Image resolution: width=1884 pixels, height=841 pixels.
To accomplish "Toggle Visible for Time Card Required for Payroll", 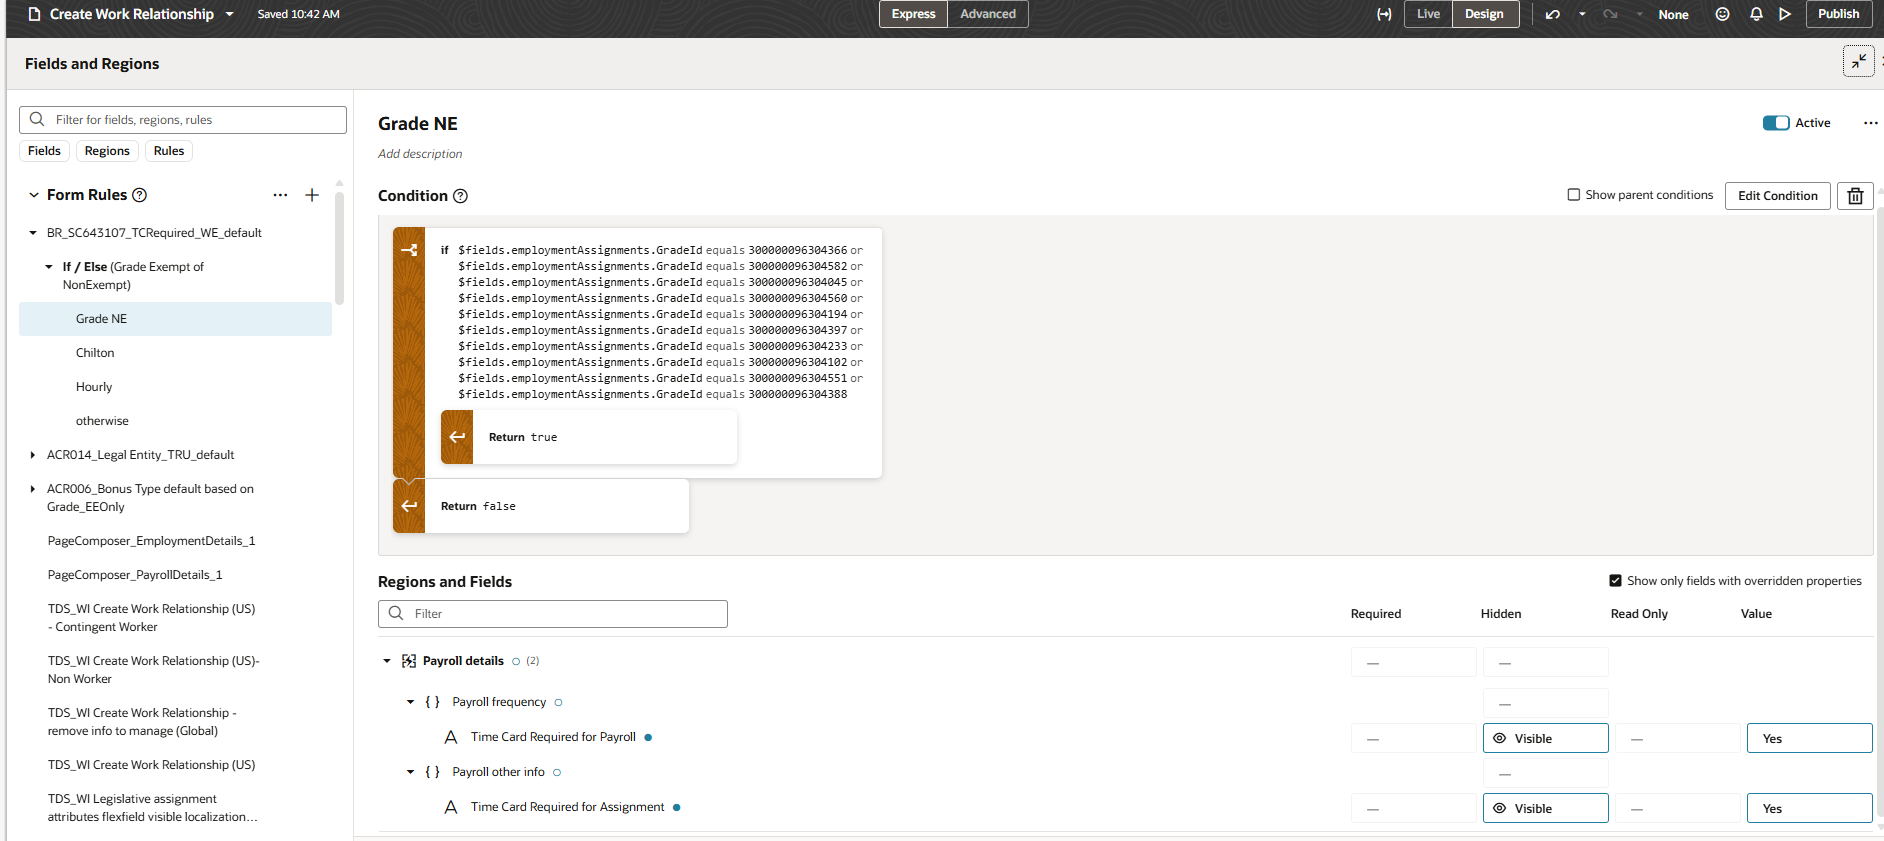I will tap(1545, 738).
